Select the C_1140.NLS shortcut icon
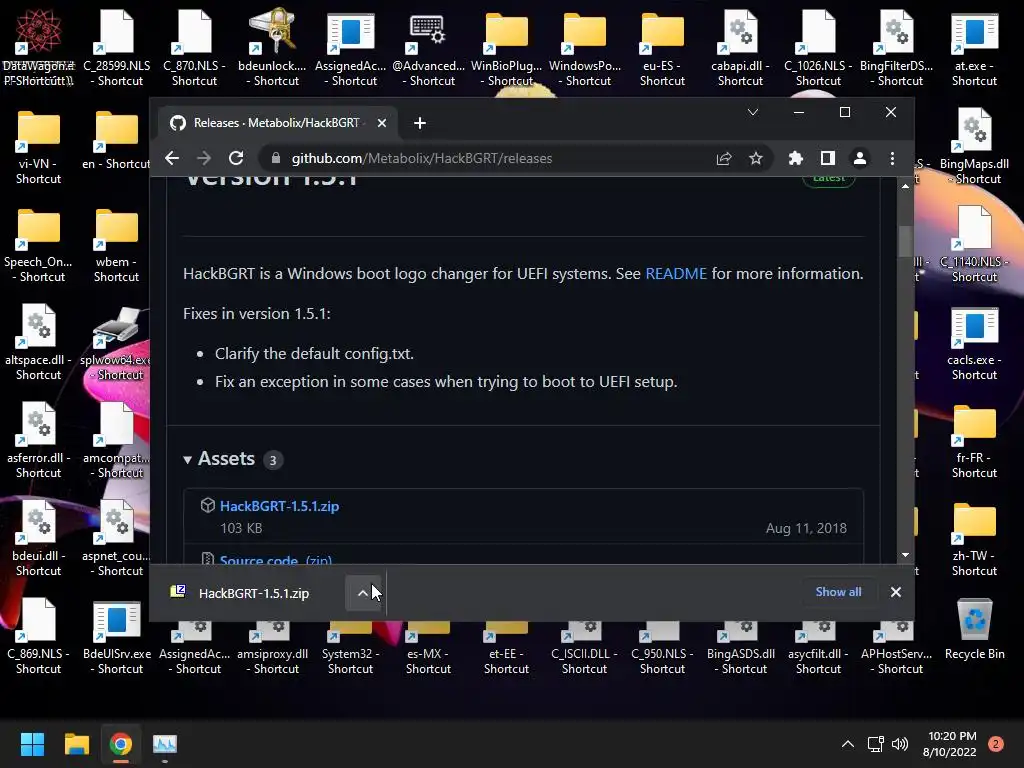Viewport: 1024px width, 768px height. pos(974,244)
